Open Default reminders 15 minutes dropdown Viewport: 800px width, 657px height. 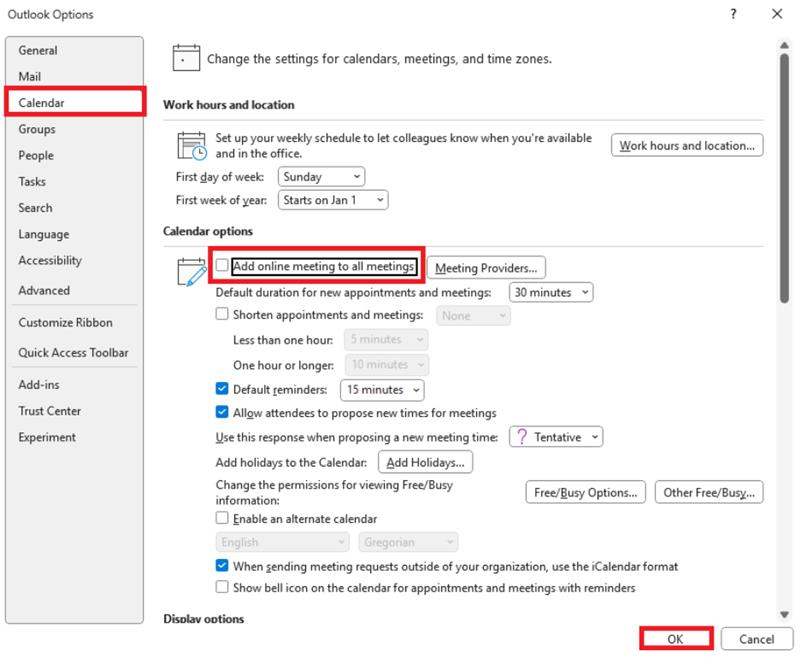[382, 390]
